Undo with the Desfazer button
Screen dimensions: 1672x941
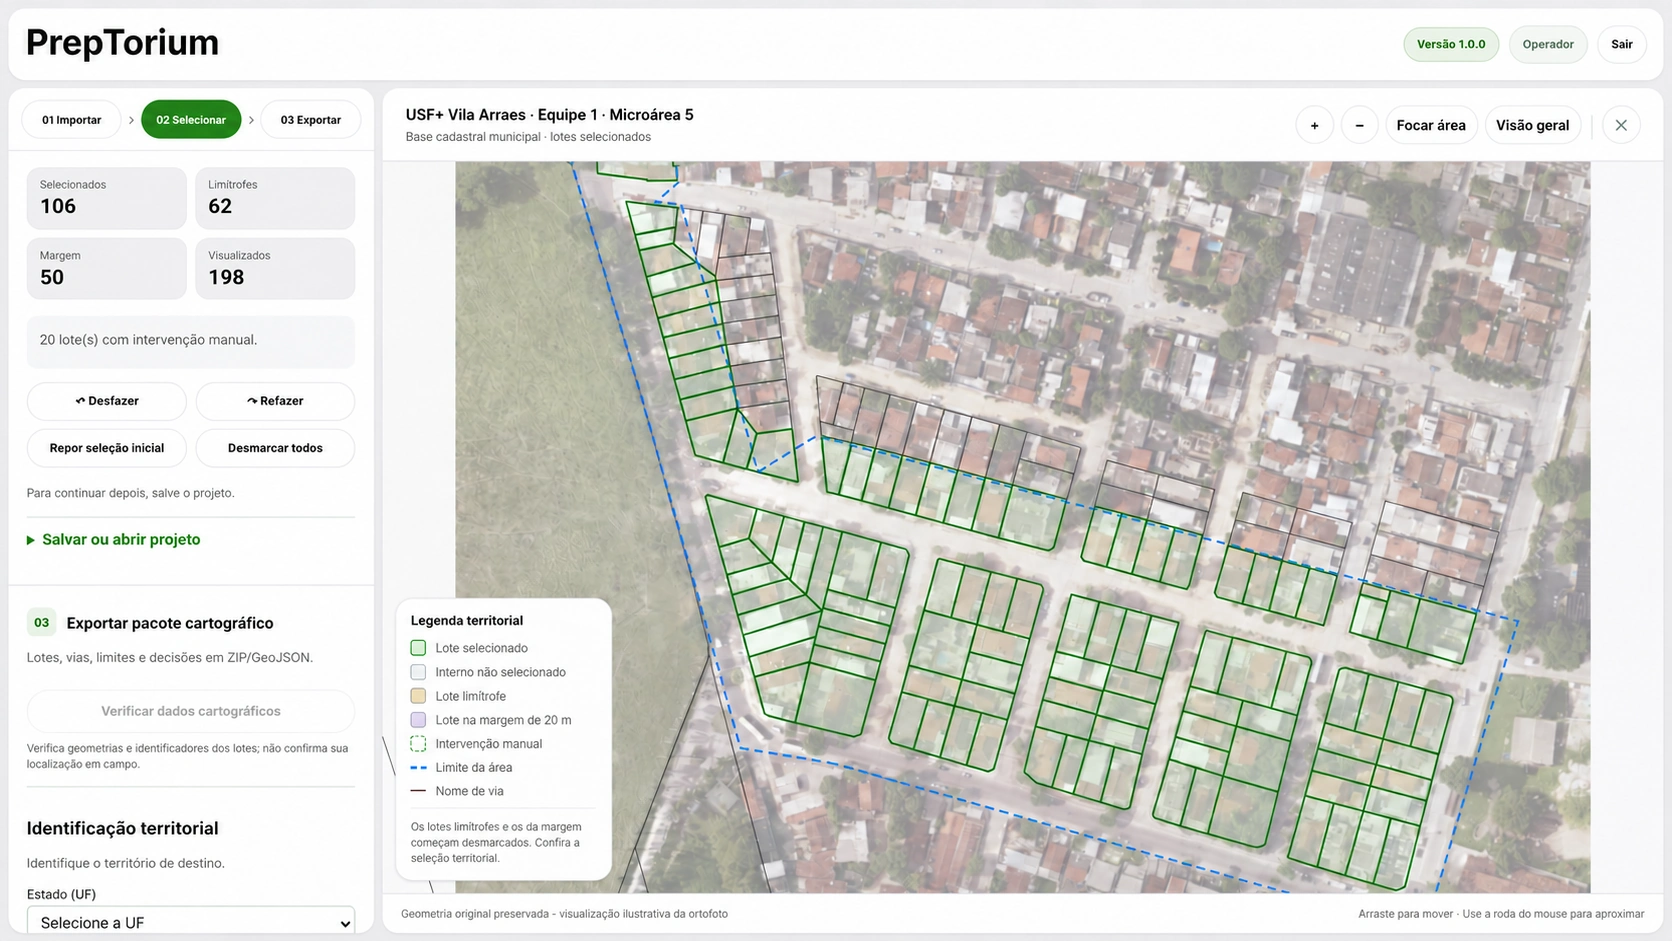(107, 401)
